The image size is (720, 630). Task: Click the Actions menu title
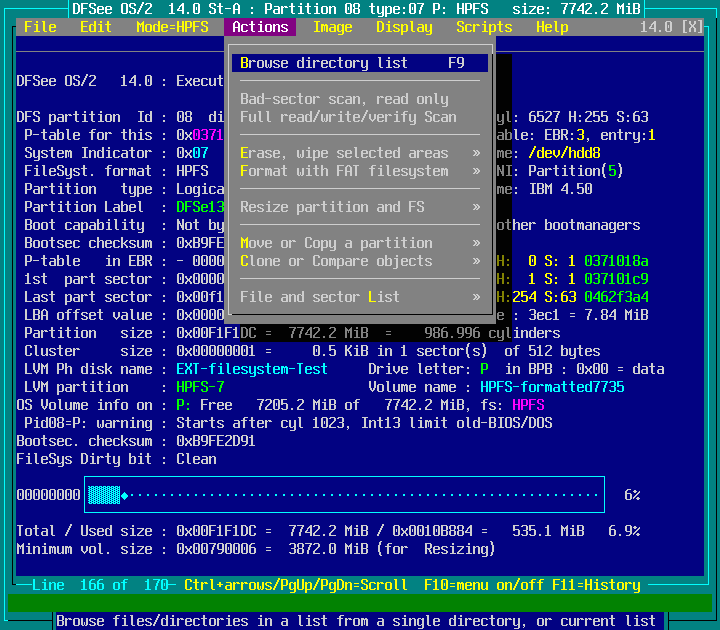point(260,27)
